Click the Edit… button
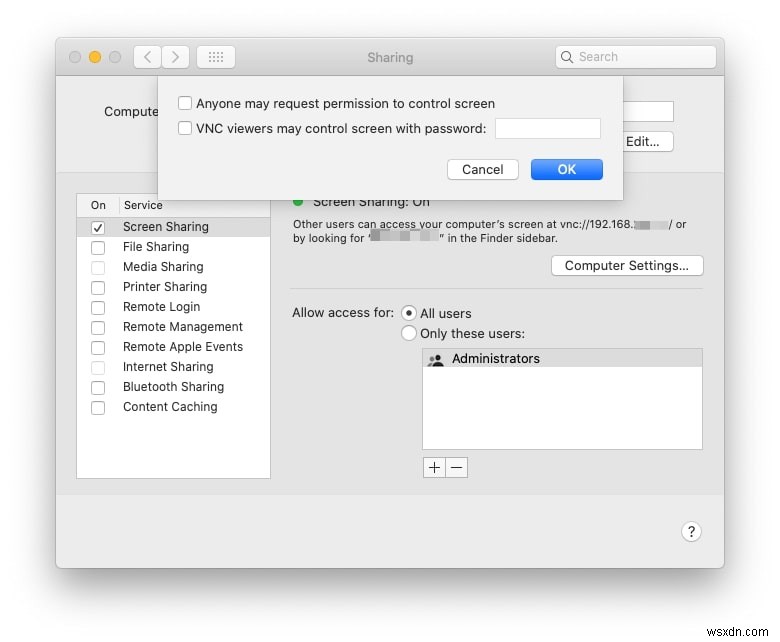Image resolution: width=780 pixels, height=642 pixels. 648,142
